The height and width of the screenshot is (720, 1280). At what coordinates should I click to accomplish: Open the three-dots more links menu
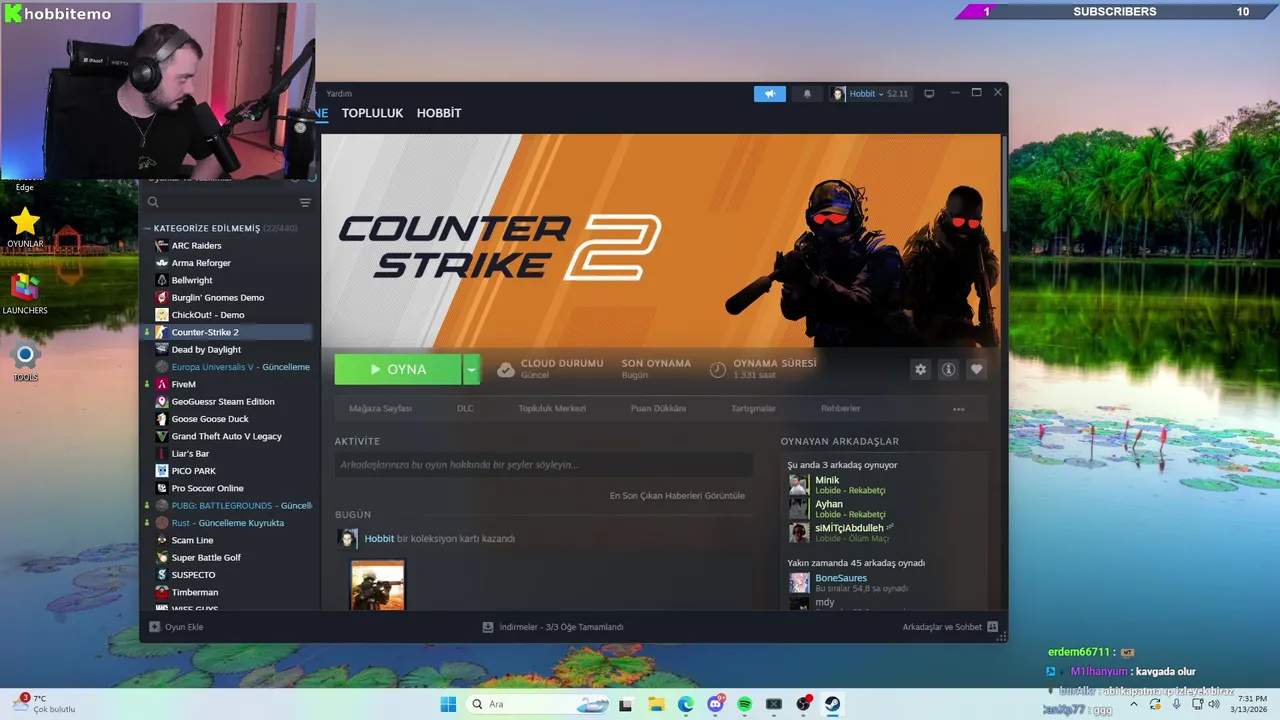958,409
